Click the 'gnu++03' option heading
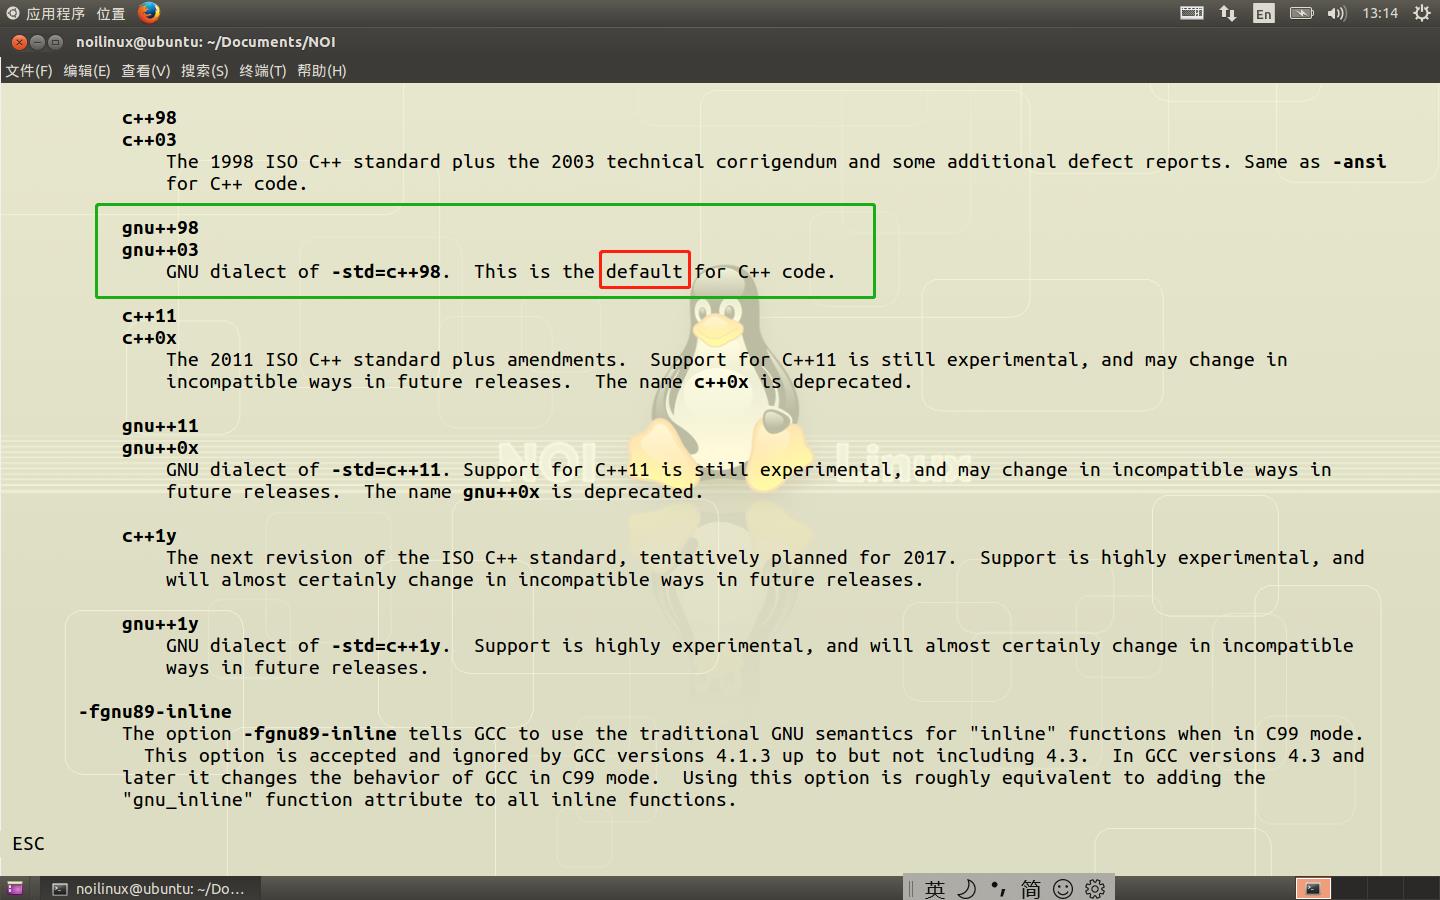 tap(160, 250)
